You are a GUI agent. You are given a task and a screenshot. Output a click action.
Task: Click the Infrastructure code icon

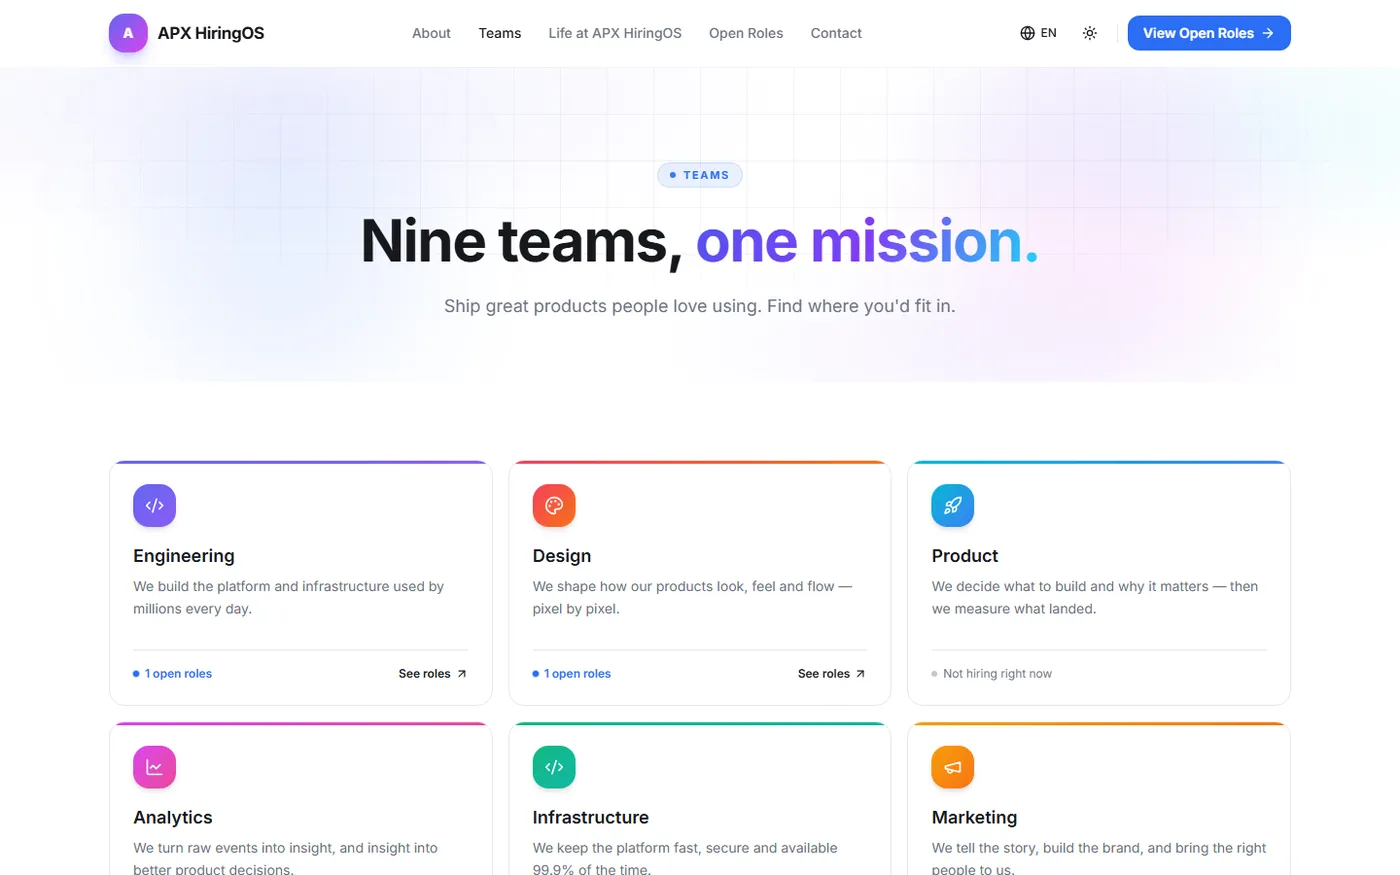tap(554, 767)
